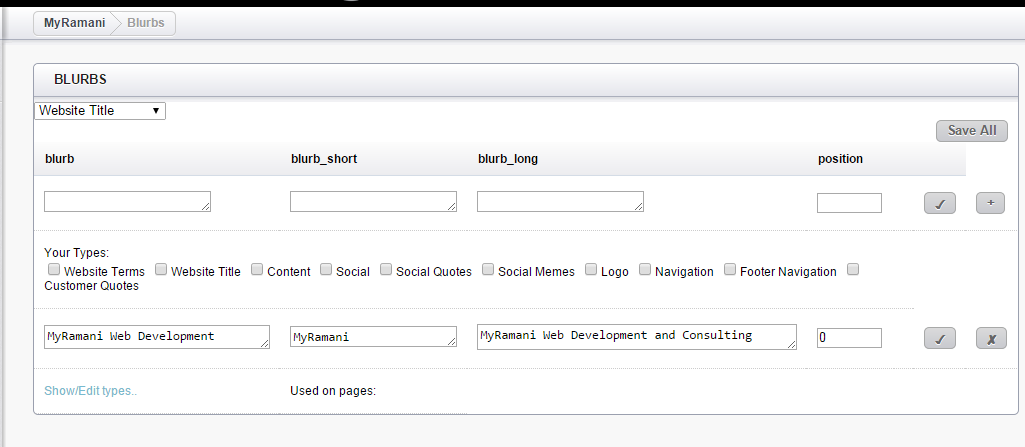The width and height of the screenshot is (1025, 447).
Task: Click the checkmark save icon in the new blurb row
Action: (940, 203)
